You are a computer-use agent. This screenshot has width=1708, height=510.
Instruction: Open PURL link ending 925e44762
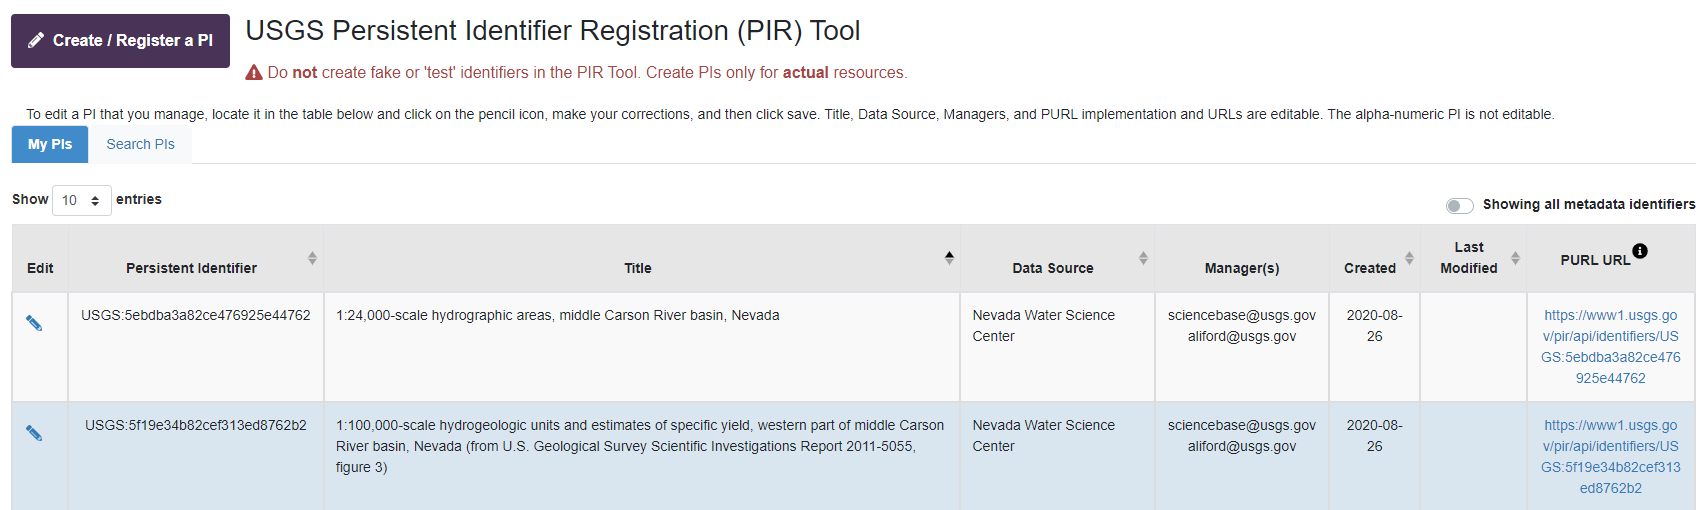[x=1611, y=347]
